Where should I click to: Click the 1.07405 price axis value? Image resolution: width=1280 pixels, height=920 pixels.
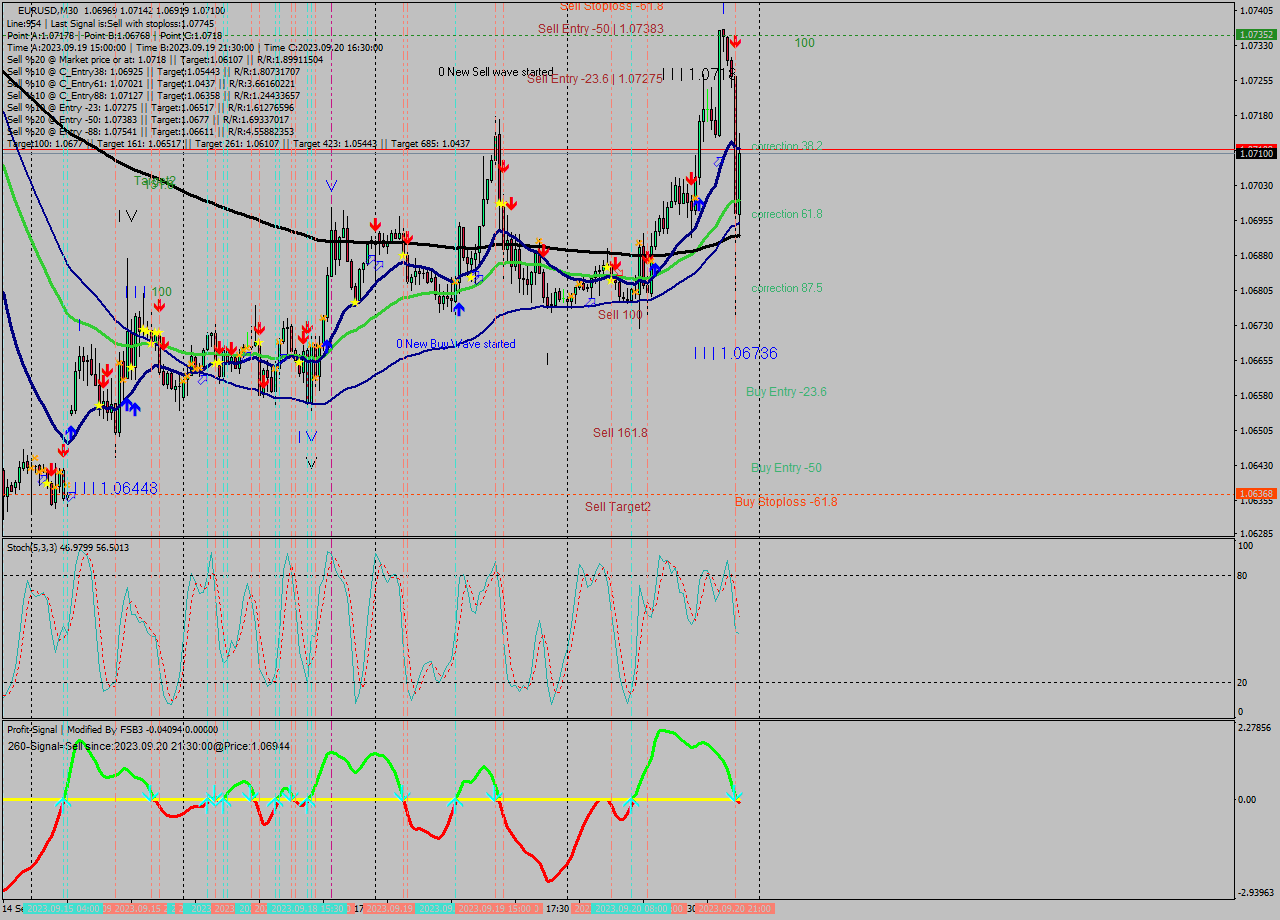point(1256,10)
